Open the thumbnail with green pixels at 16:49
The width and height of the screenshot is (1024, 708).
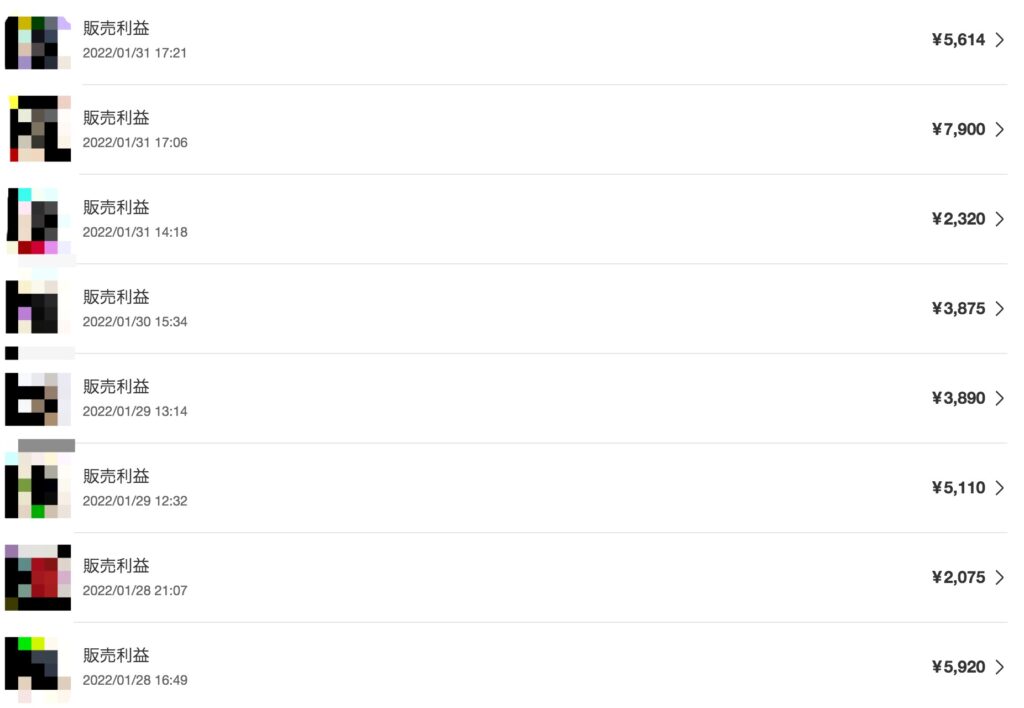[38, 665]
